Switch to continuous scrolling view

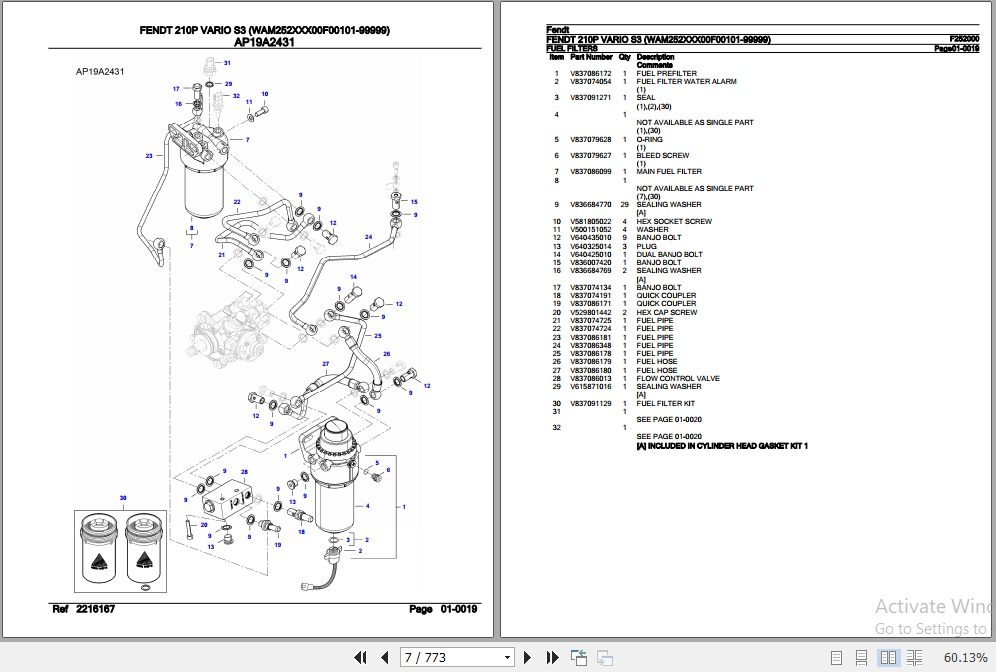tap(861, 657)
